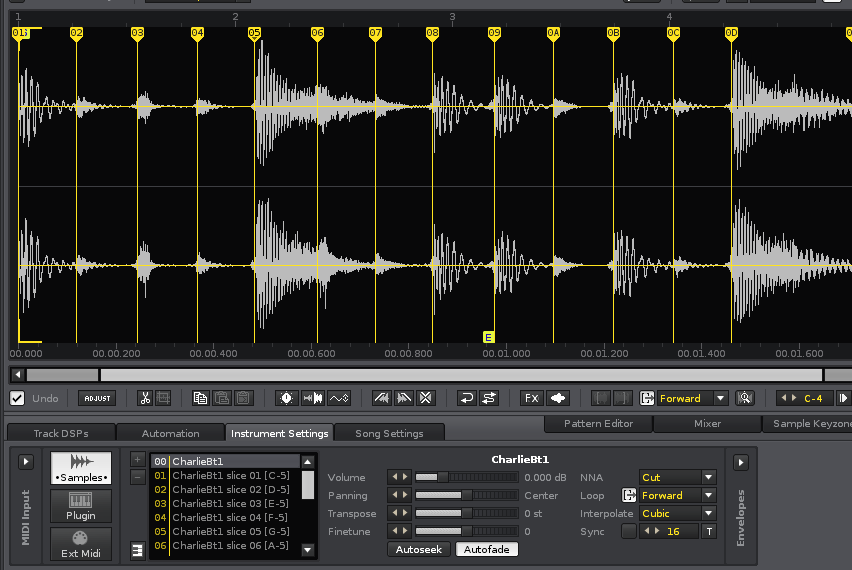Toggle the Autofade button
Screen dimensions: 852x570
pyautogui.click(x=487, y=549)
